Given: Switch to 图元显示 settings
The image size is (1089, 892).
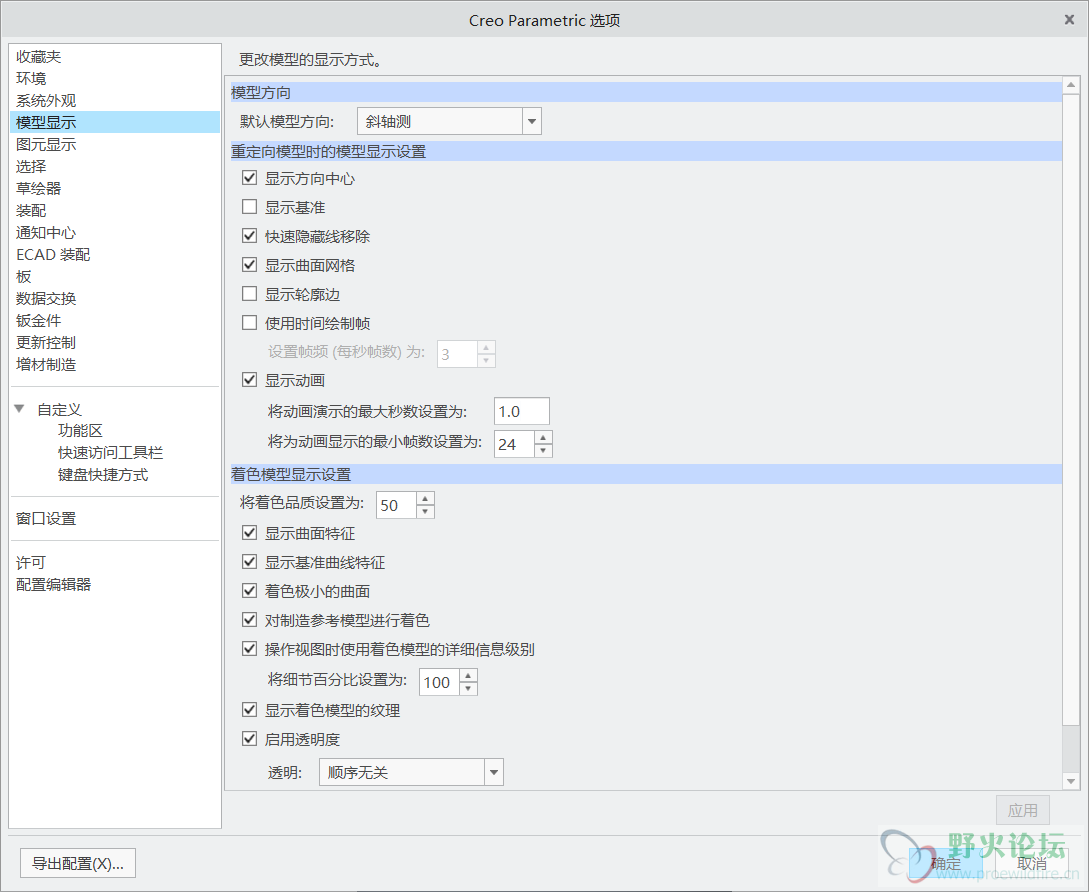Looking at the screenshot, I should coord(46,144).
